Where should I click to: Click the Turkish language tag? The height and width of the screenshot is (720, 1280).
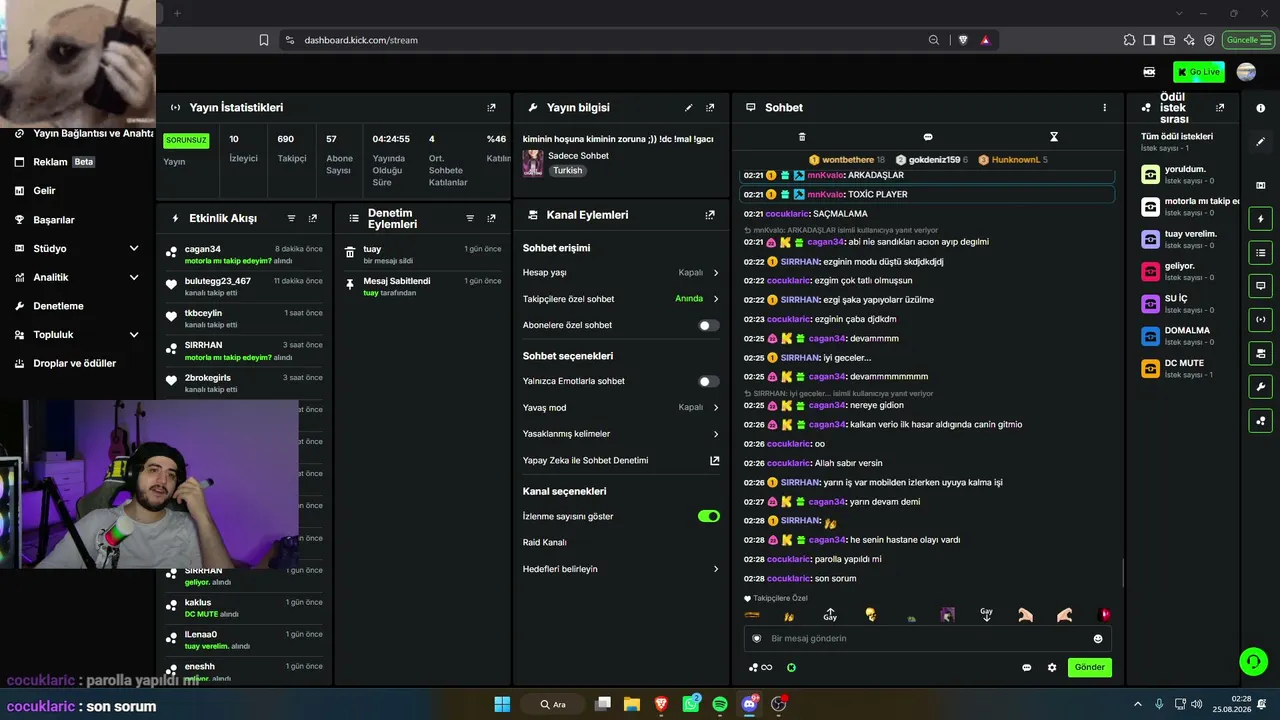point(567,171)
